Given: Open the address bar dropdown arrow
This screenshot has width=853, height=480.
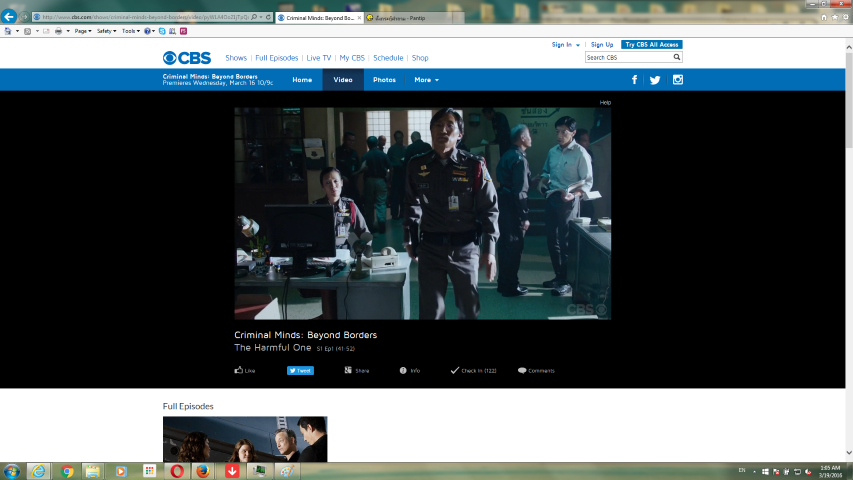Looking at the screenshot, I should tap(261, 17).
